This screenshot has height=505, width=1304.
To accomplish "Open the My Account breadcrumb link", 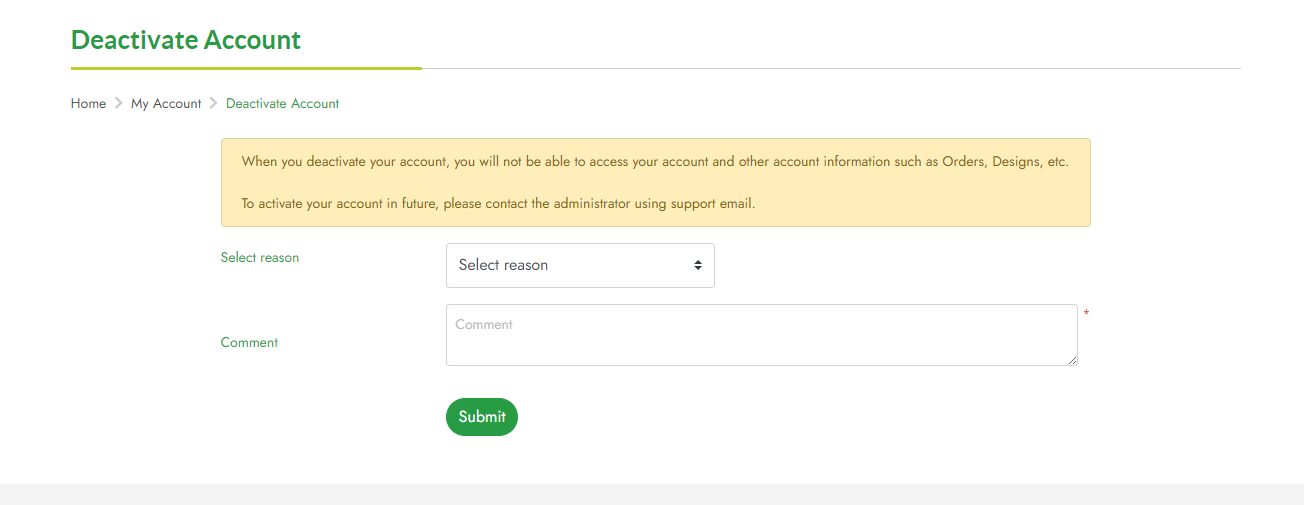I will (166, 104).
